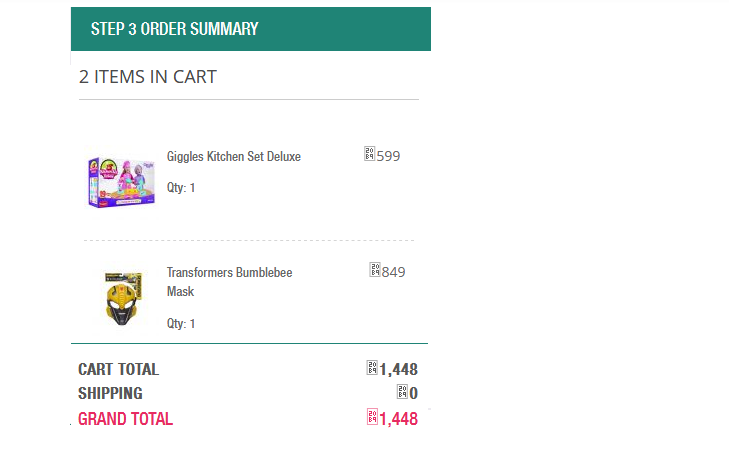Click the Cart Total label

point(118,369)
